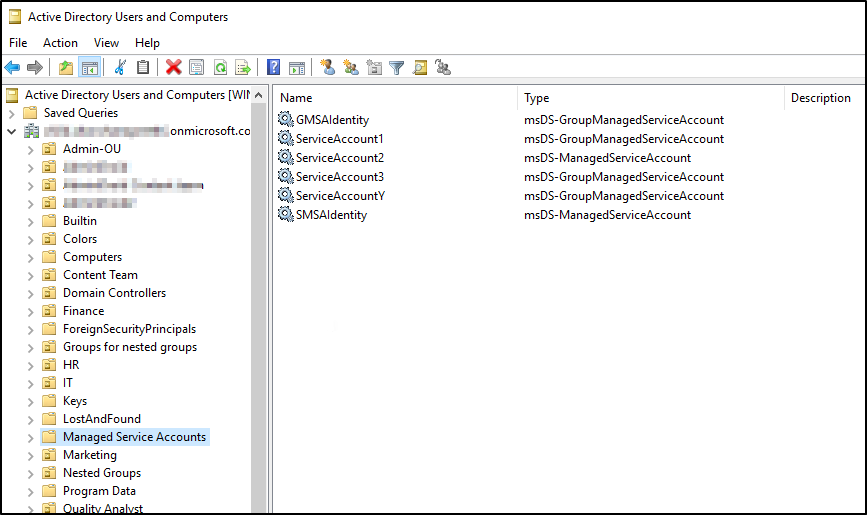Select the Finance folder in tree
This screenshot has height=515, width=867.
click(83, 311)
